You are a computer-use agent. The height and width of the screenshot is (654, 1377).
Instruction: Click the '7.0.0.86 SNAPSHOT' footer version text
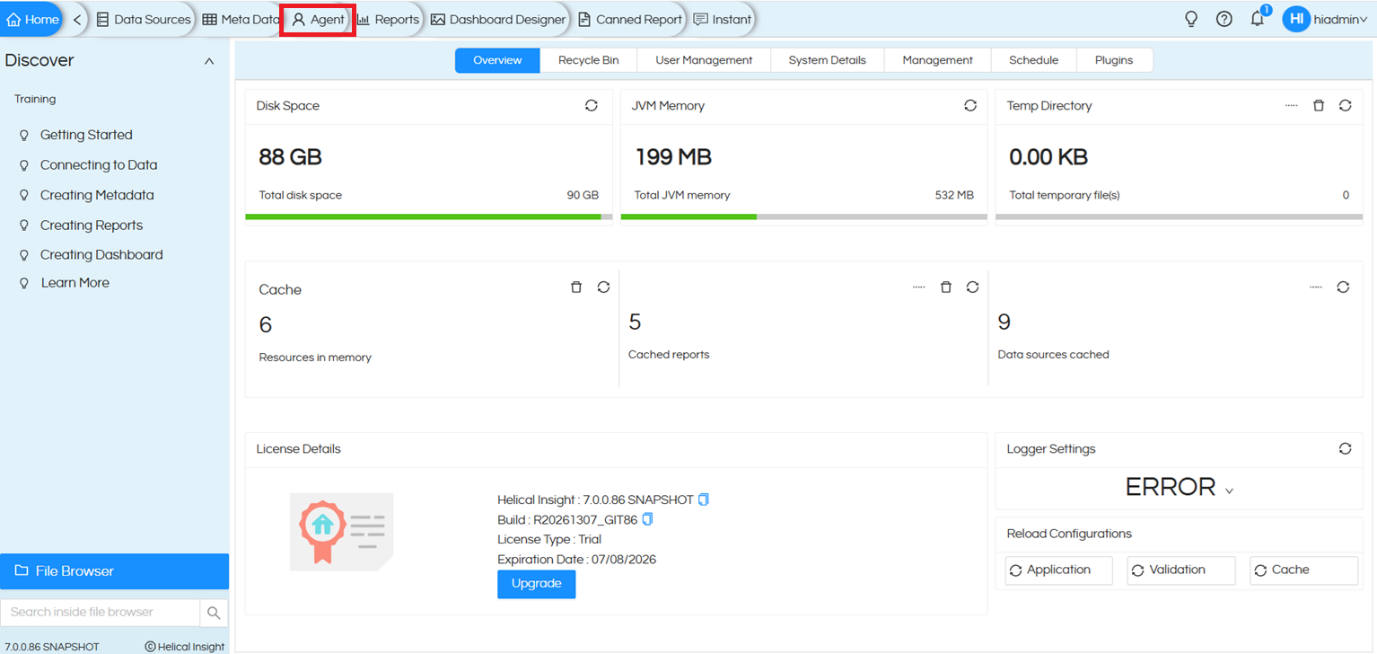point(52,646)
